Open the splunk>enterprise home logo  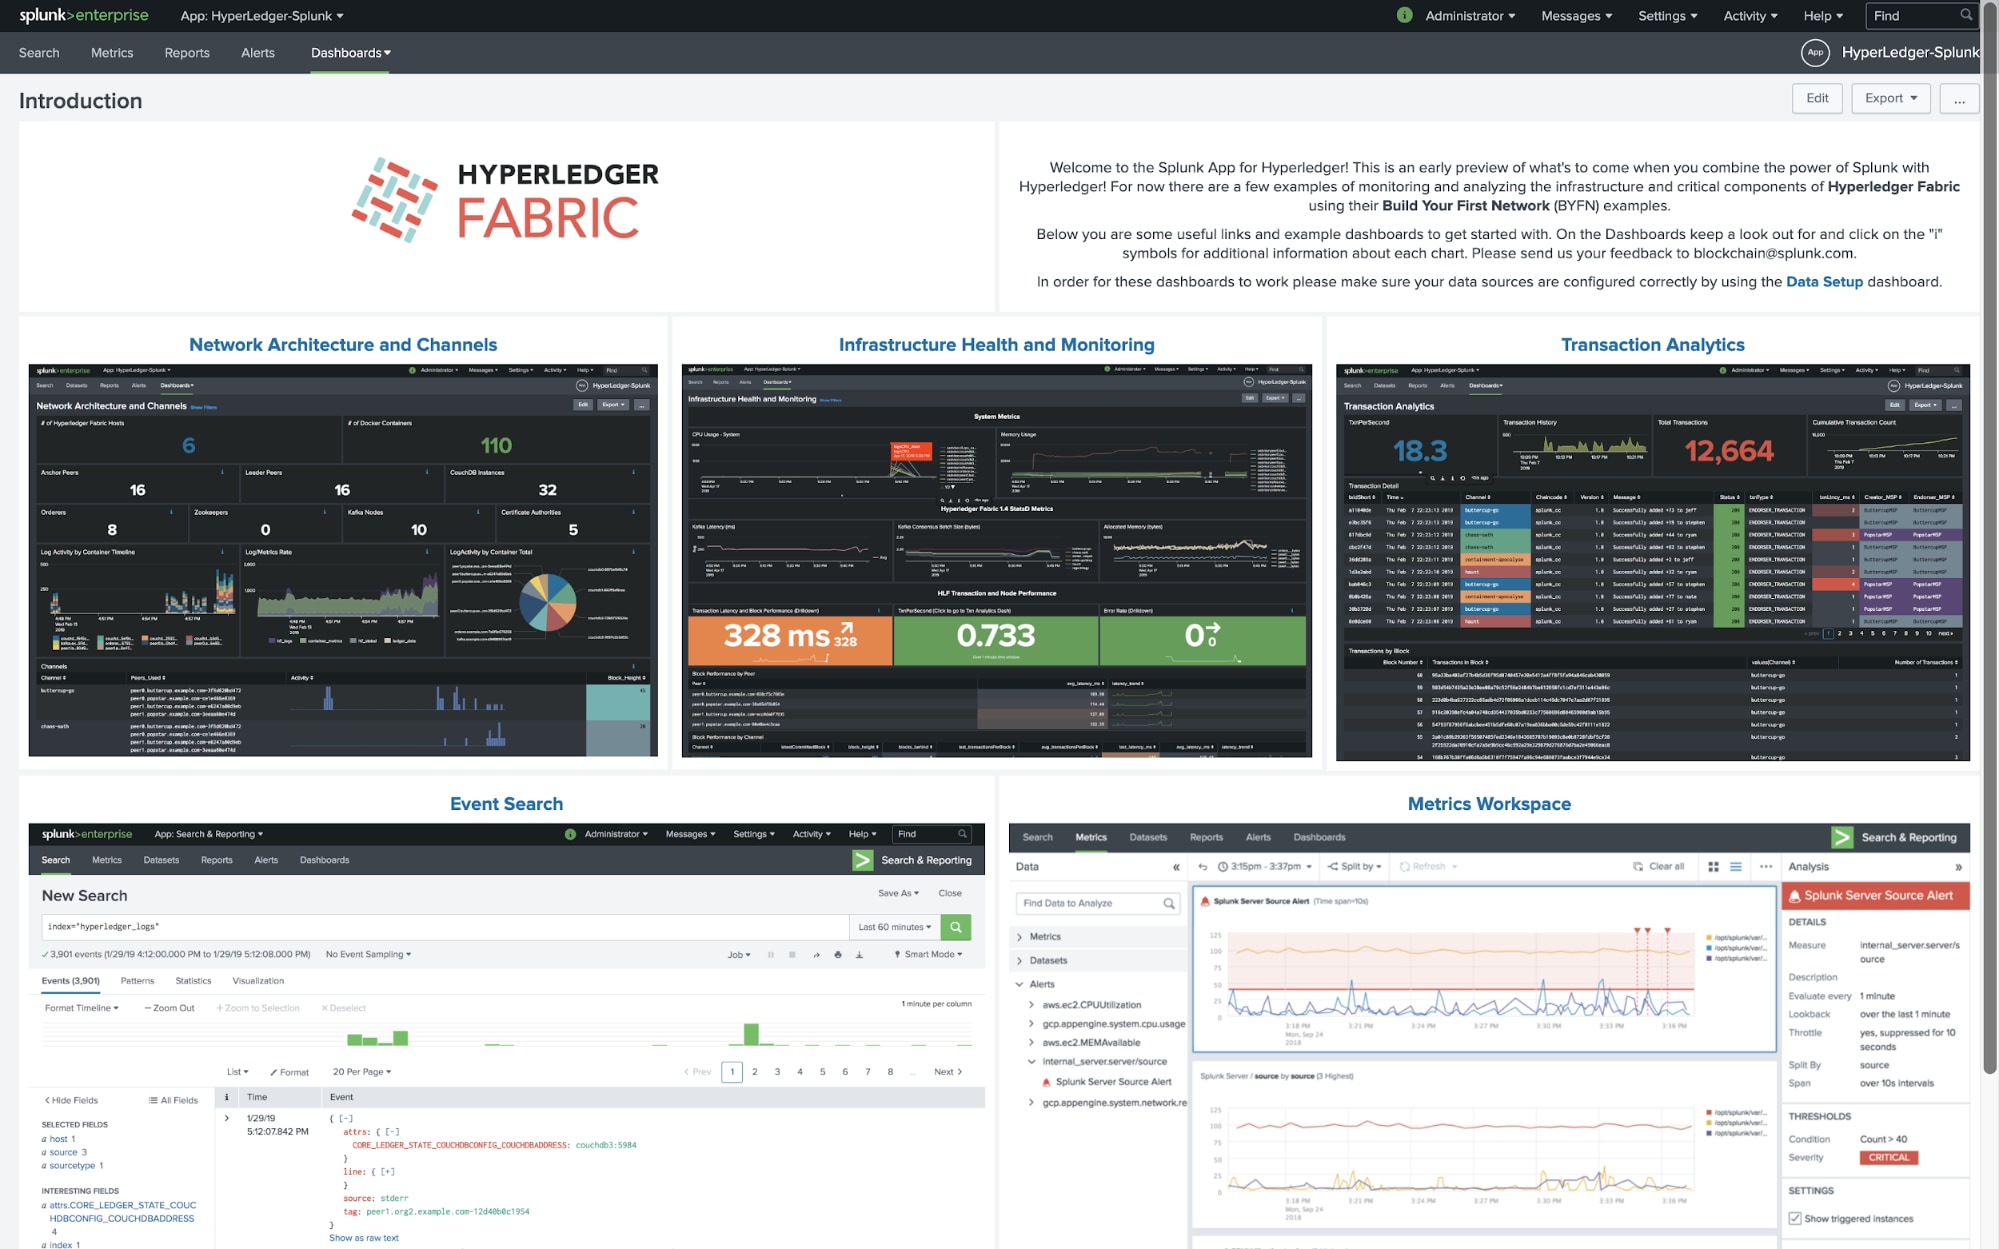84,15
